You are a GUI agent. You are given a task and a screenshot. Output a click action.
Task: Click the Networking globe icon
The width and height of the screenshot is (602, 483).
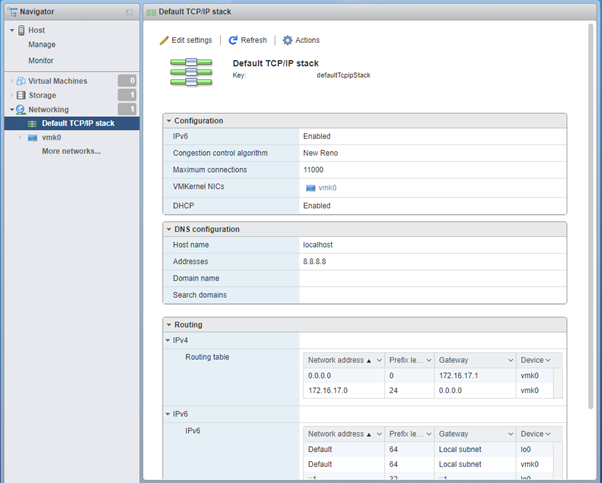point(20,110)
